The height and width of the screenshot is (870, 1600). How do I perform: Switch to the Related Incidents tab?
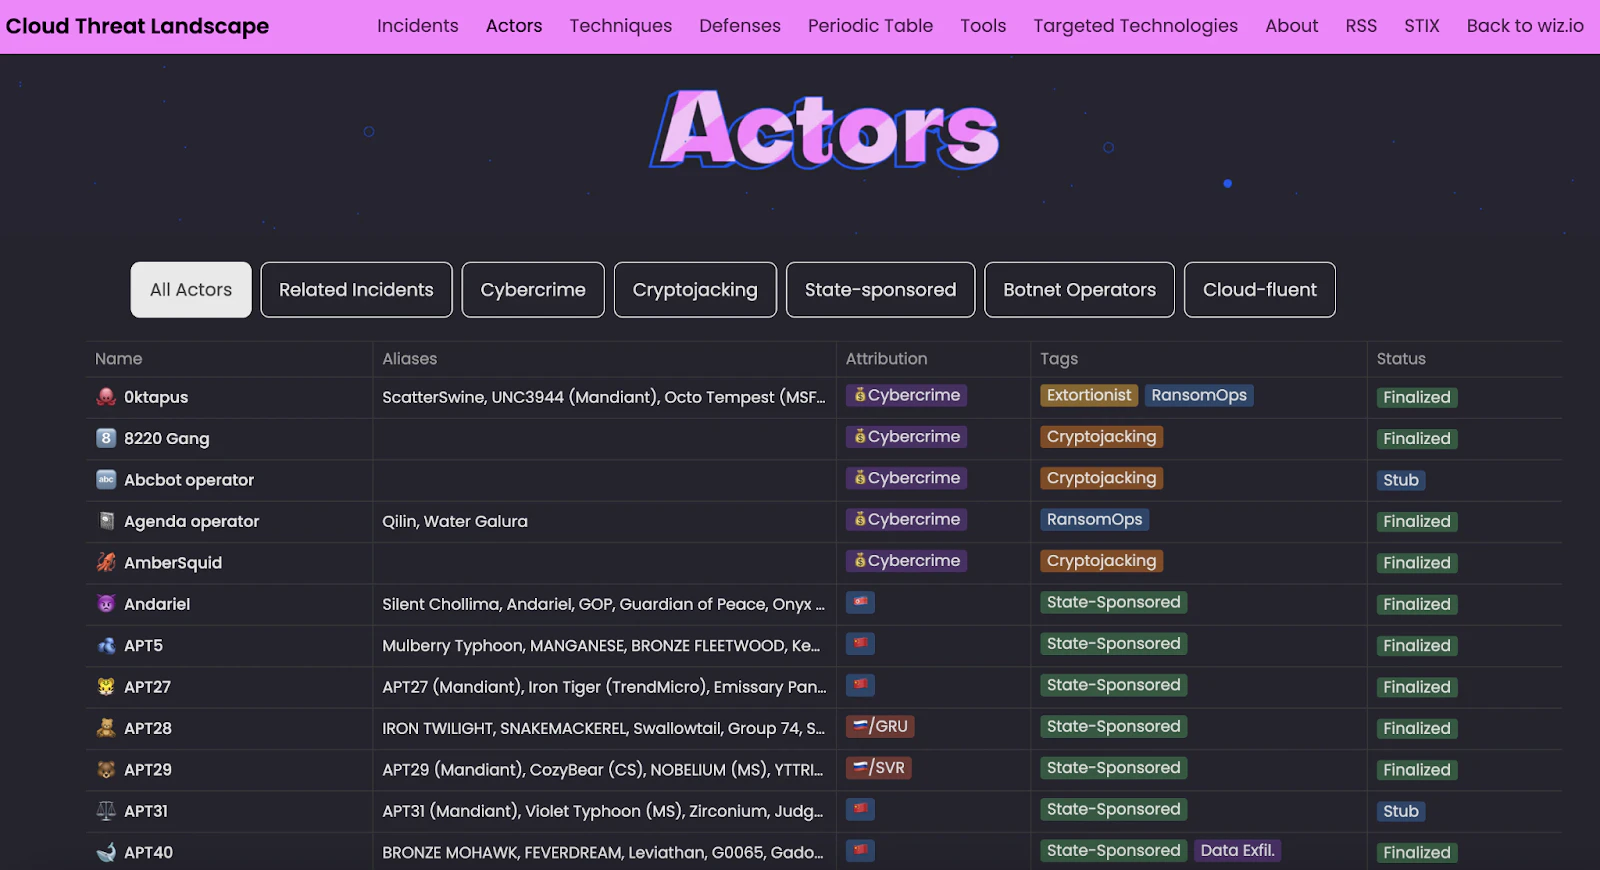tap(356, 290)
